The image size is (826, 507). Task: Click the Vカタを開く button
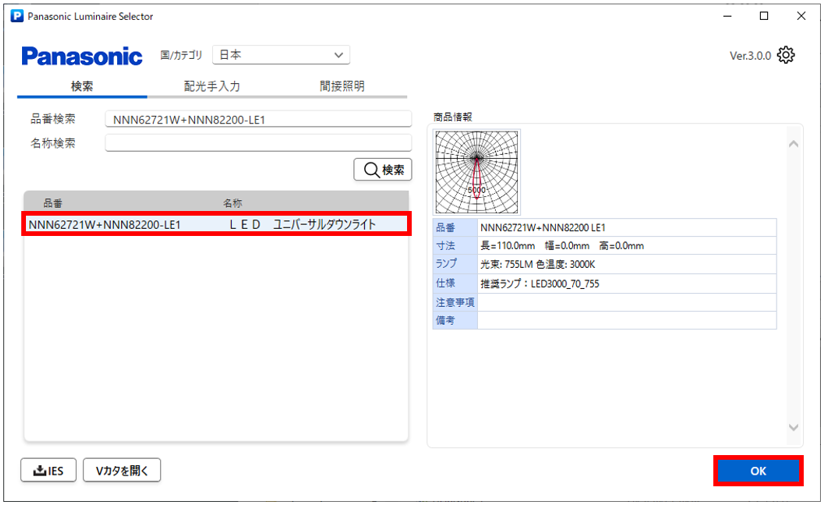click(122, 470)
